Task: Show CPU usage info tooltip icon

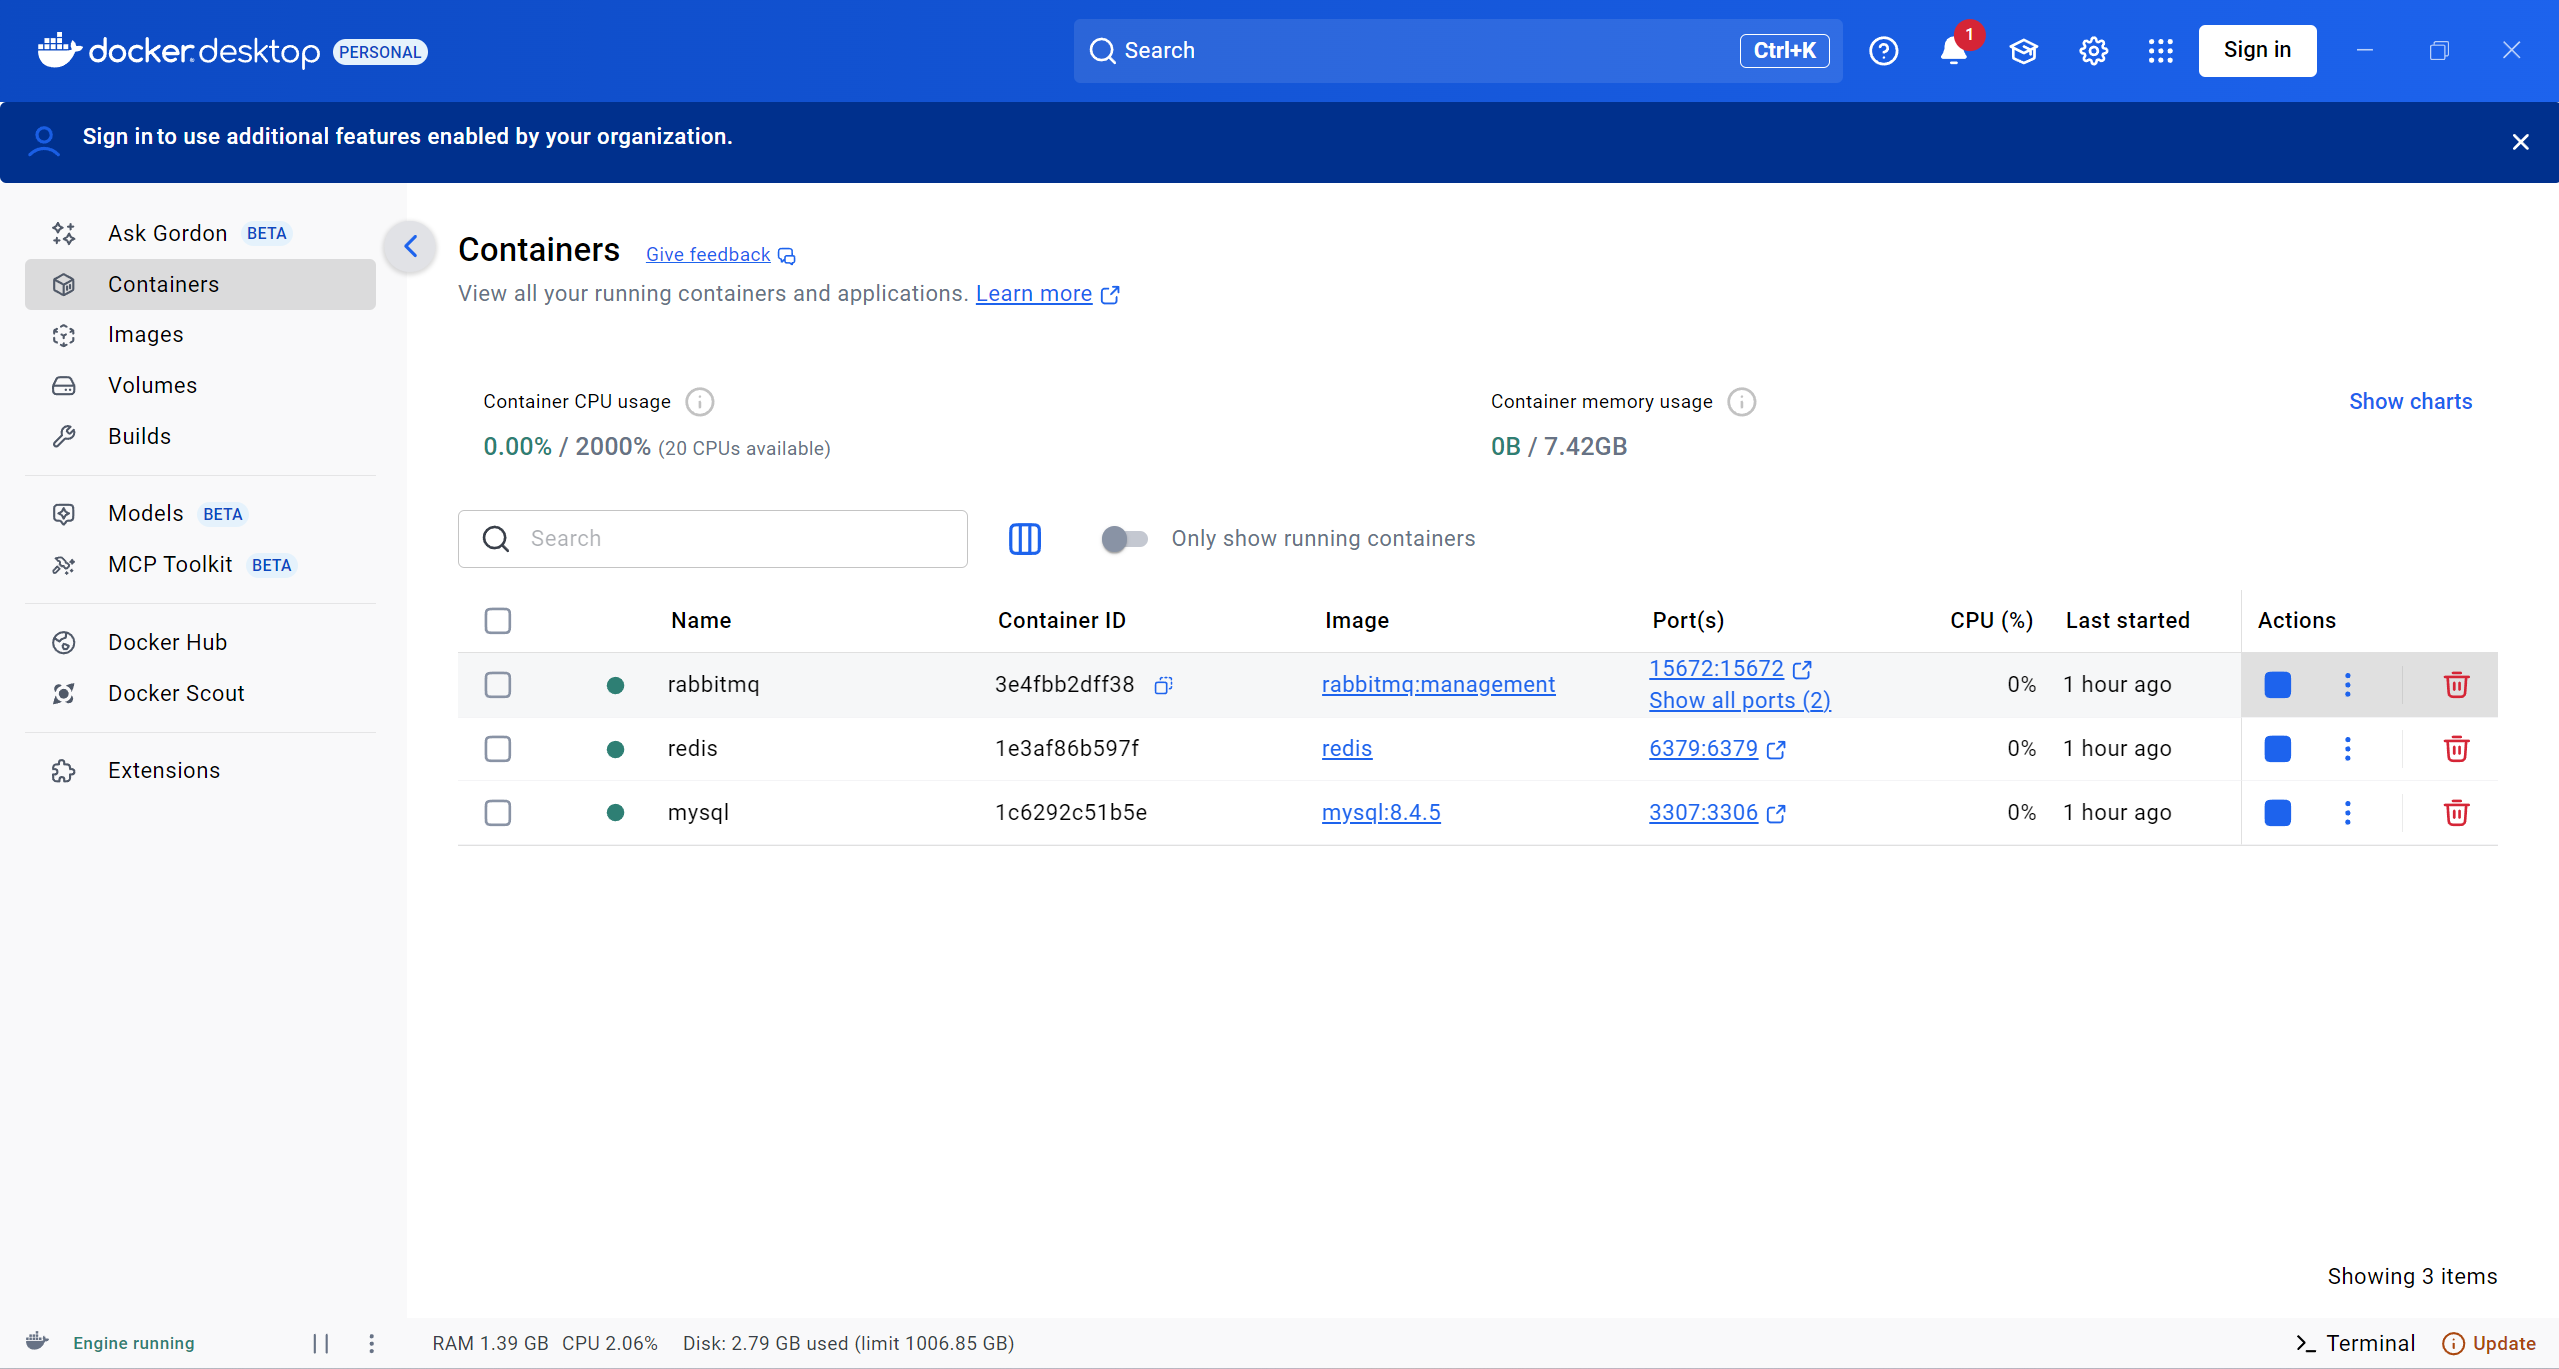Action: (699, 402)
